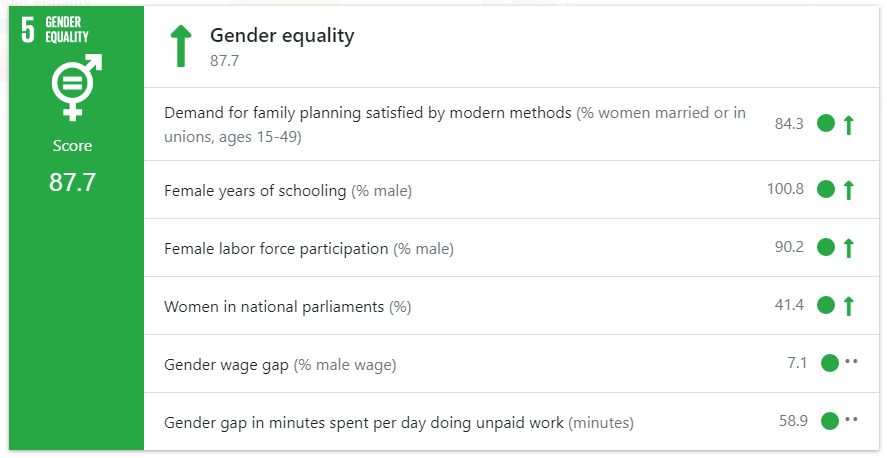Click the two-dots trend icon for Gender wage gap
The width and height of the screenshot is (887, 458).
pos(851,362)
